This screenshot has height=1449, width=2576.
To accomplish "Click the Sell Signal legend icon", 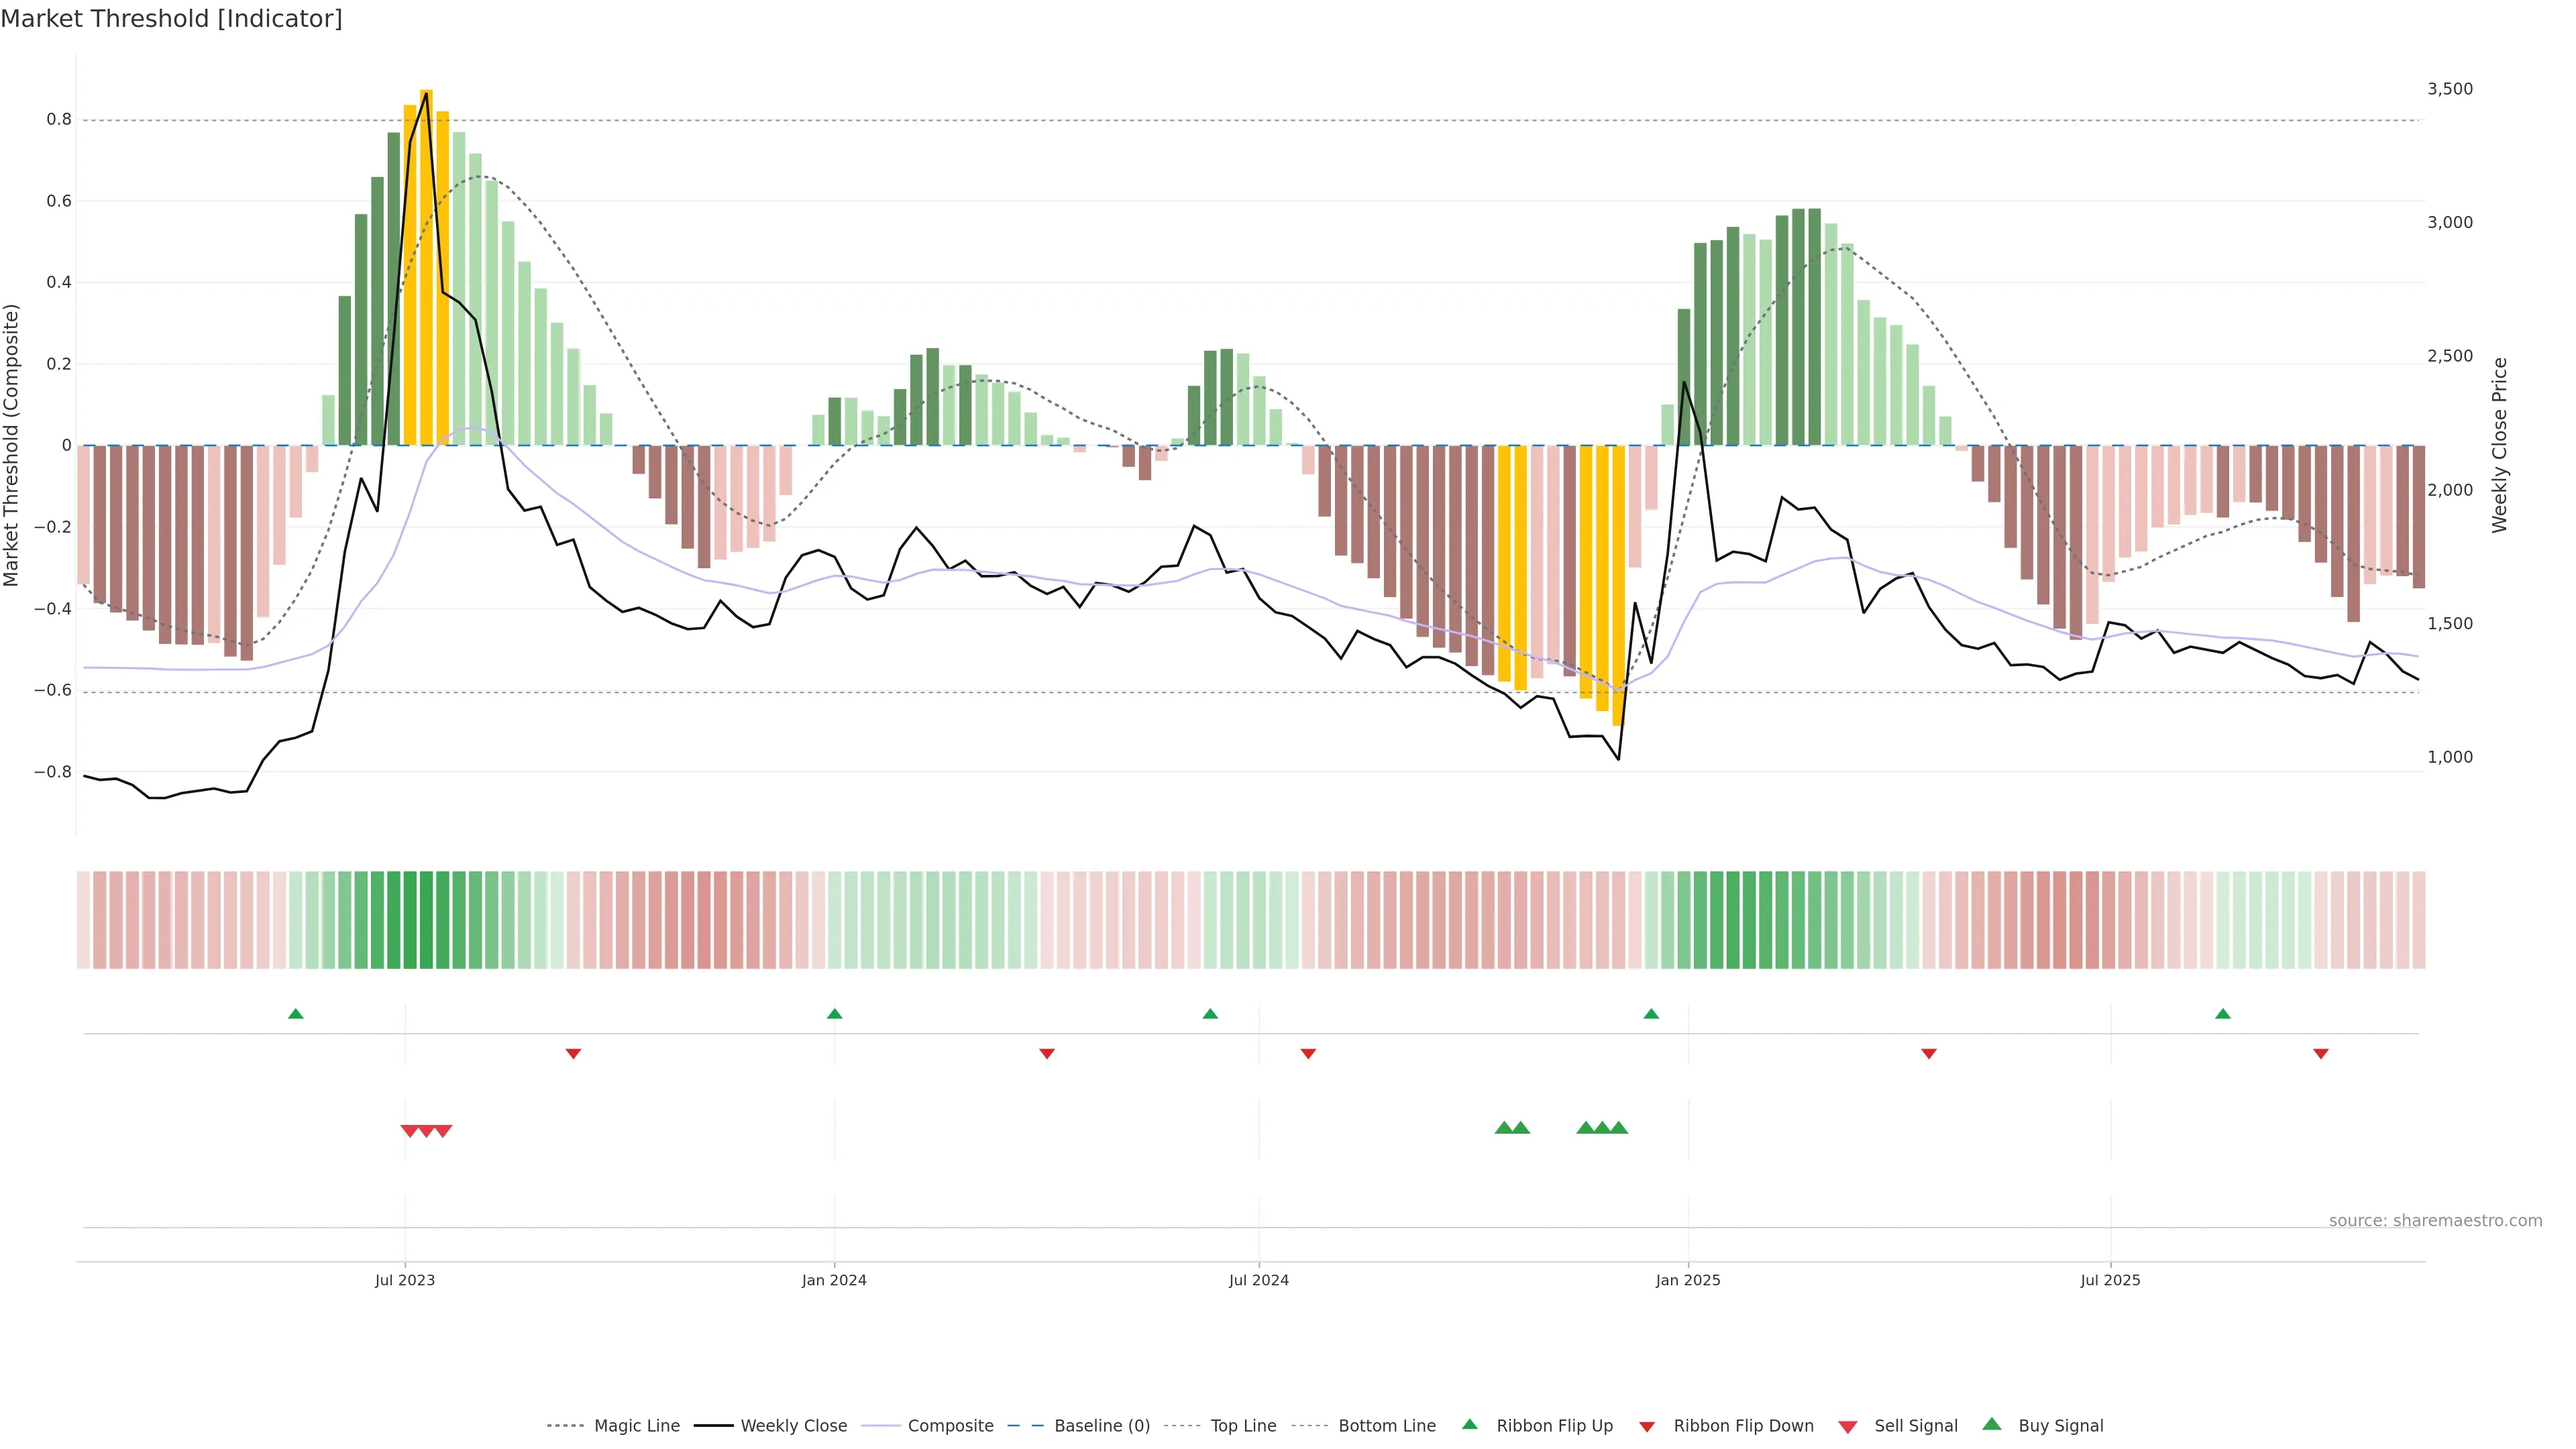I will [1848, 1427].
